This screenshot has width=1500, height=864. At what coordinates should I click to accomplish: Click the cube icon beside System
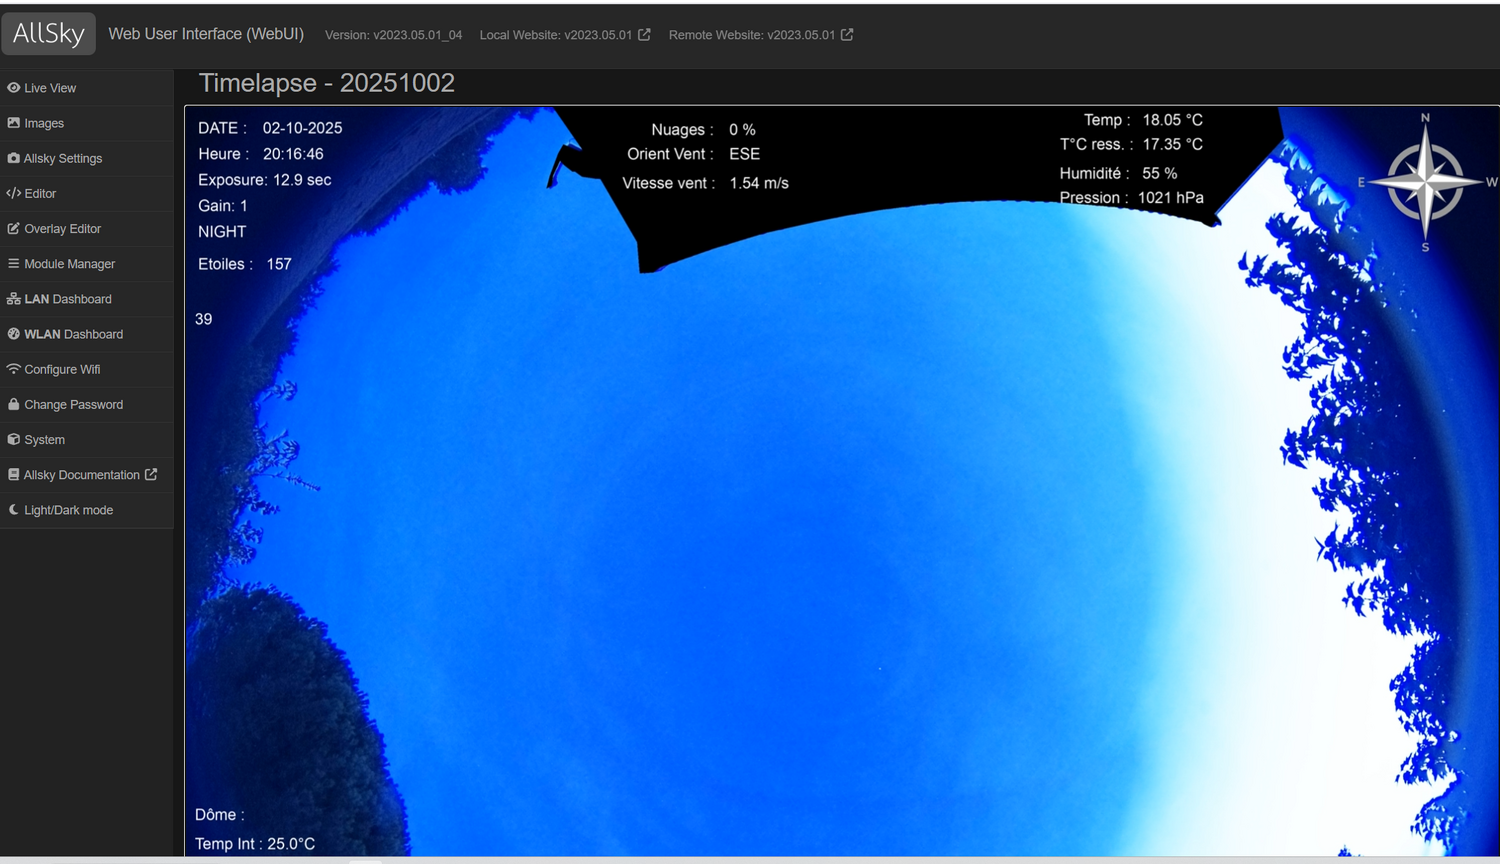13,439
